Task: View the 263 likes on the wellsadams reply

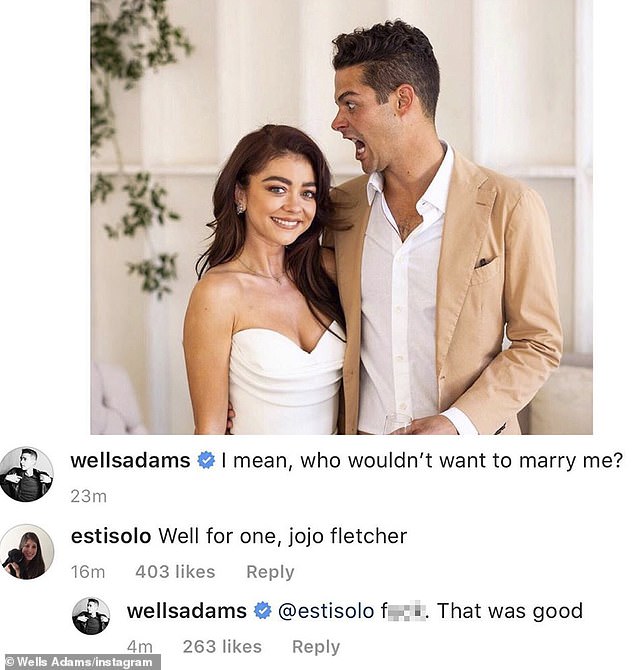Action: pos(222,647)
